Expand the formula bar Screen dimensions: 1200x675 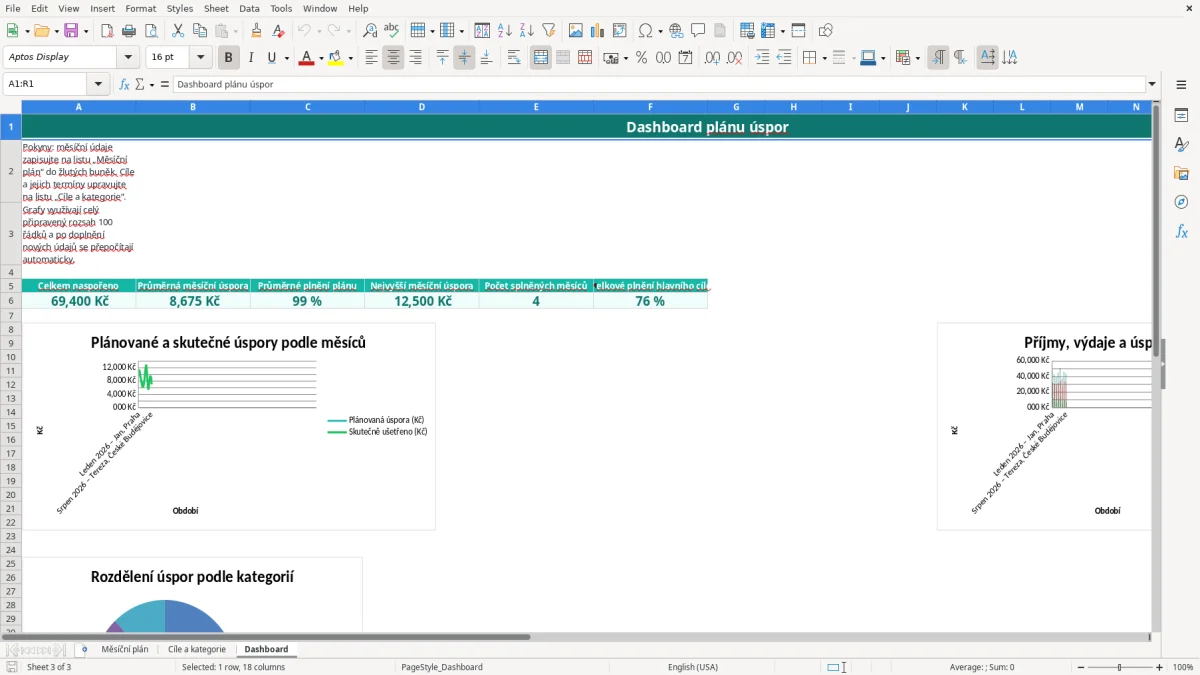1152,85
